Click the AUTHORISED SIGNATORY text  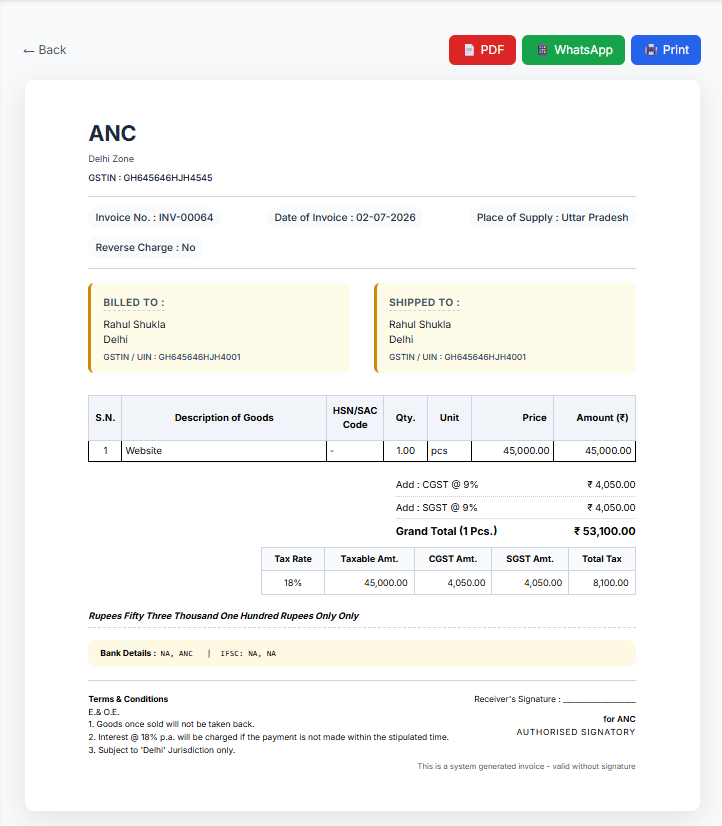tap(576, 732)
